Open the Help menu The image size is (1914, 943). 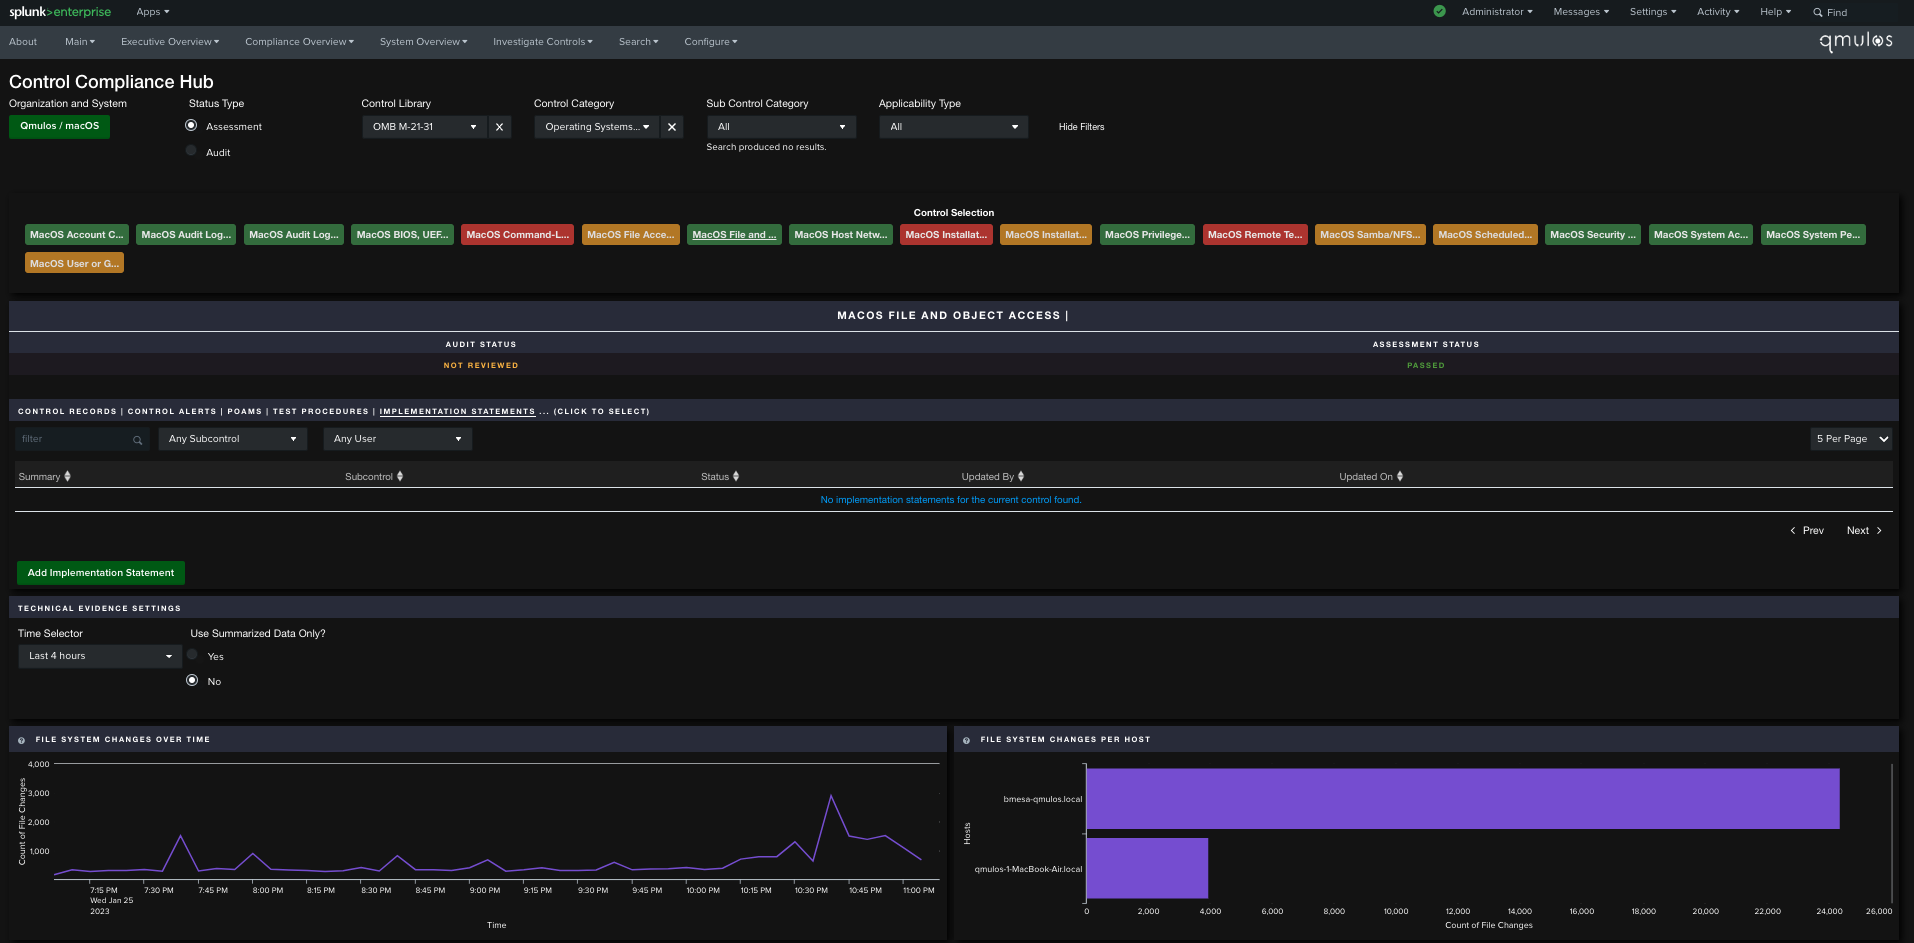coord(1776,12)
